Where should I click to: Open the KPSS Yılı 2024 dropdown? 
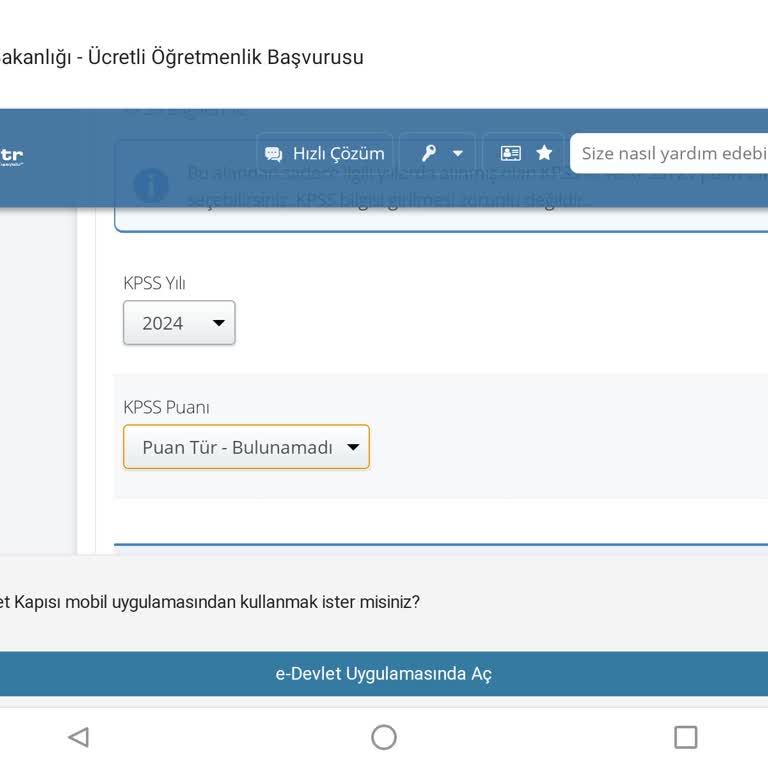pyautogui.click(x=179, y=323)
